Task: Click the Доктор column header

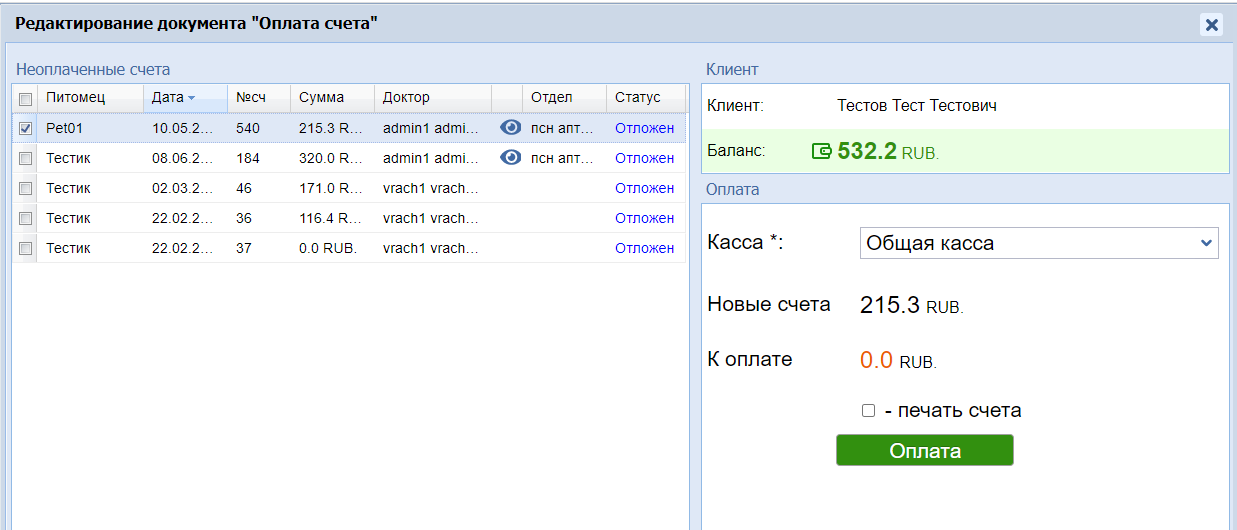Action: pyautogui.click(x=406, y=98)
